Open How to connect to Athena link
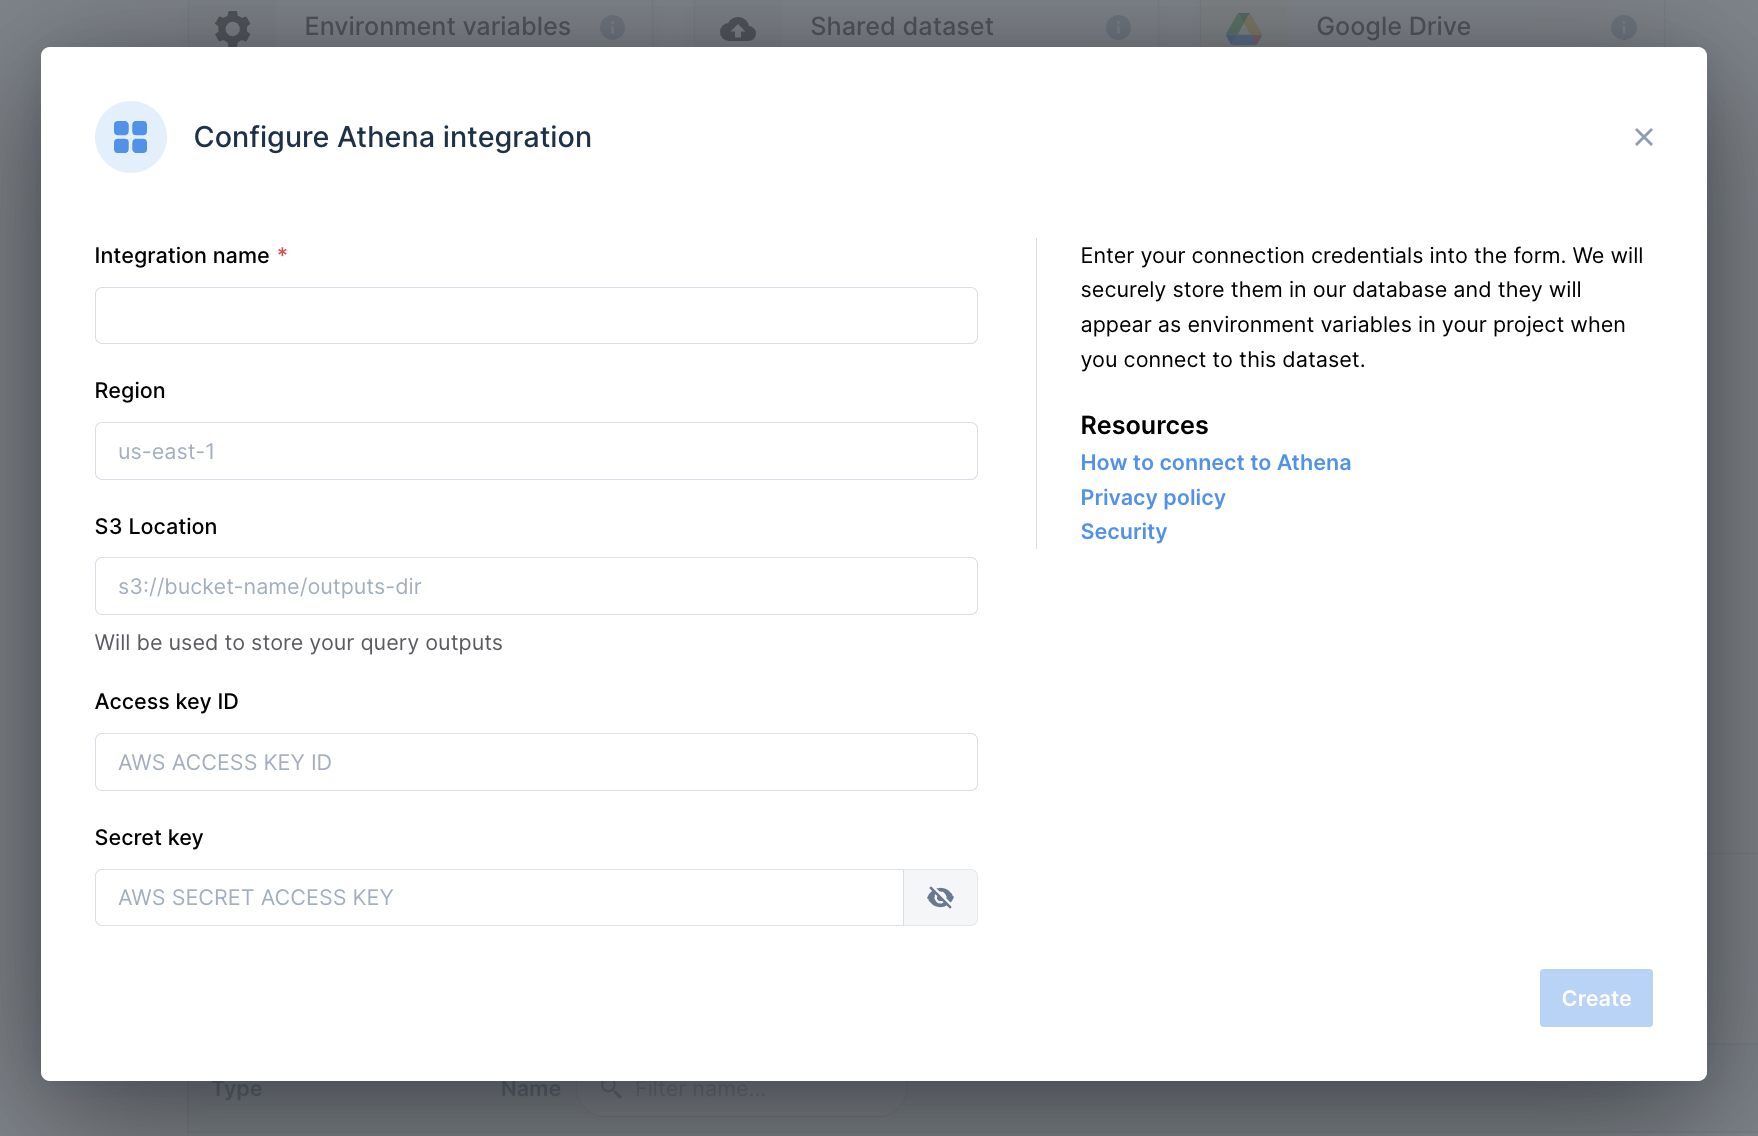Screen dimensions: 1758x1136 coord(1215,463)
